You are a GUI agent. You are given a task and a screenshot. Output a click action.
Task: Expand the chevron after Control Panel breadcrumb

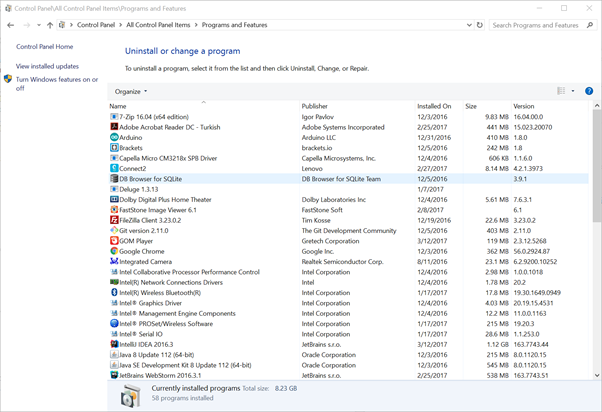121,25
